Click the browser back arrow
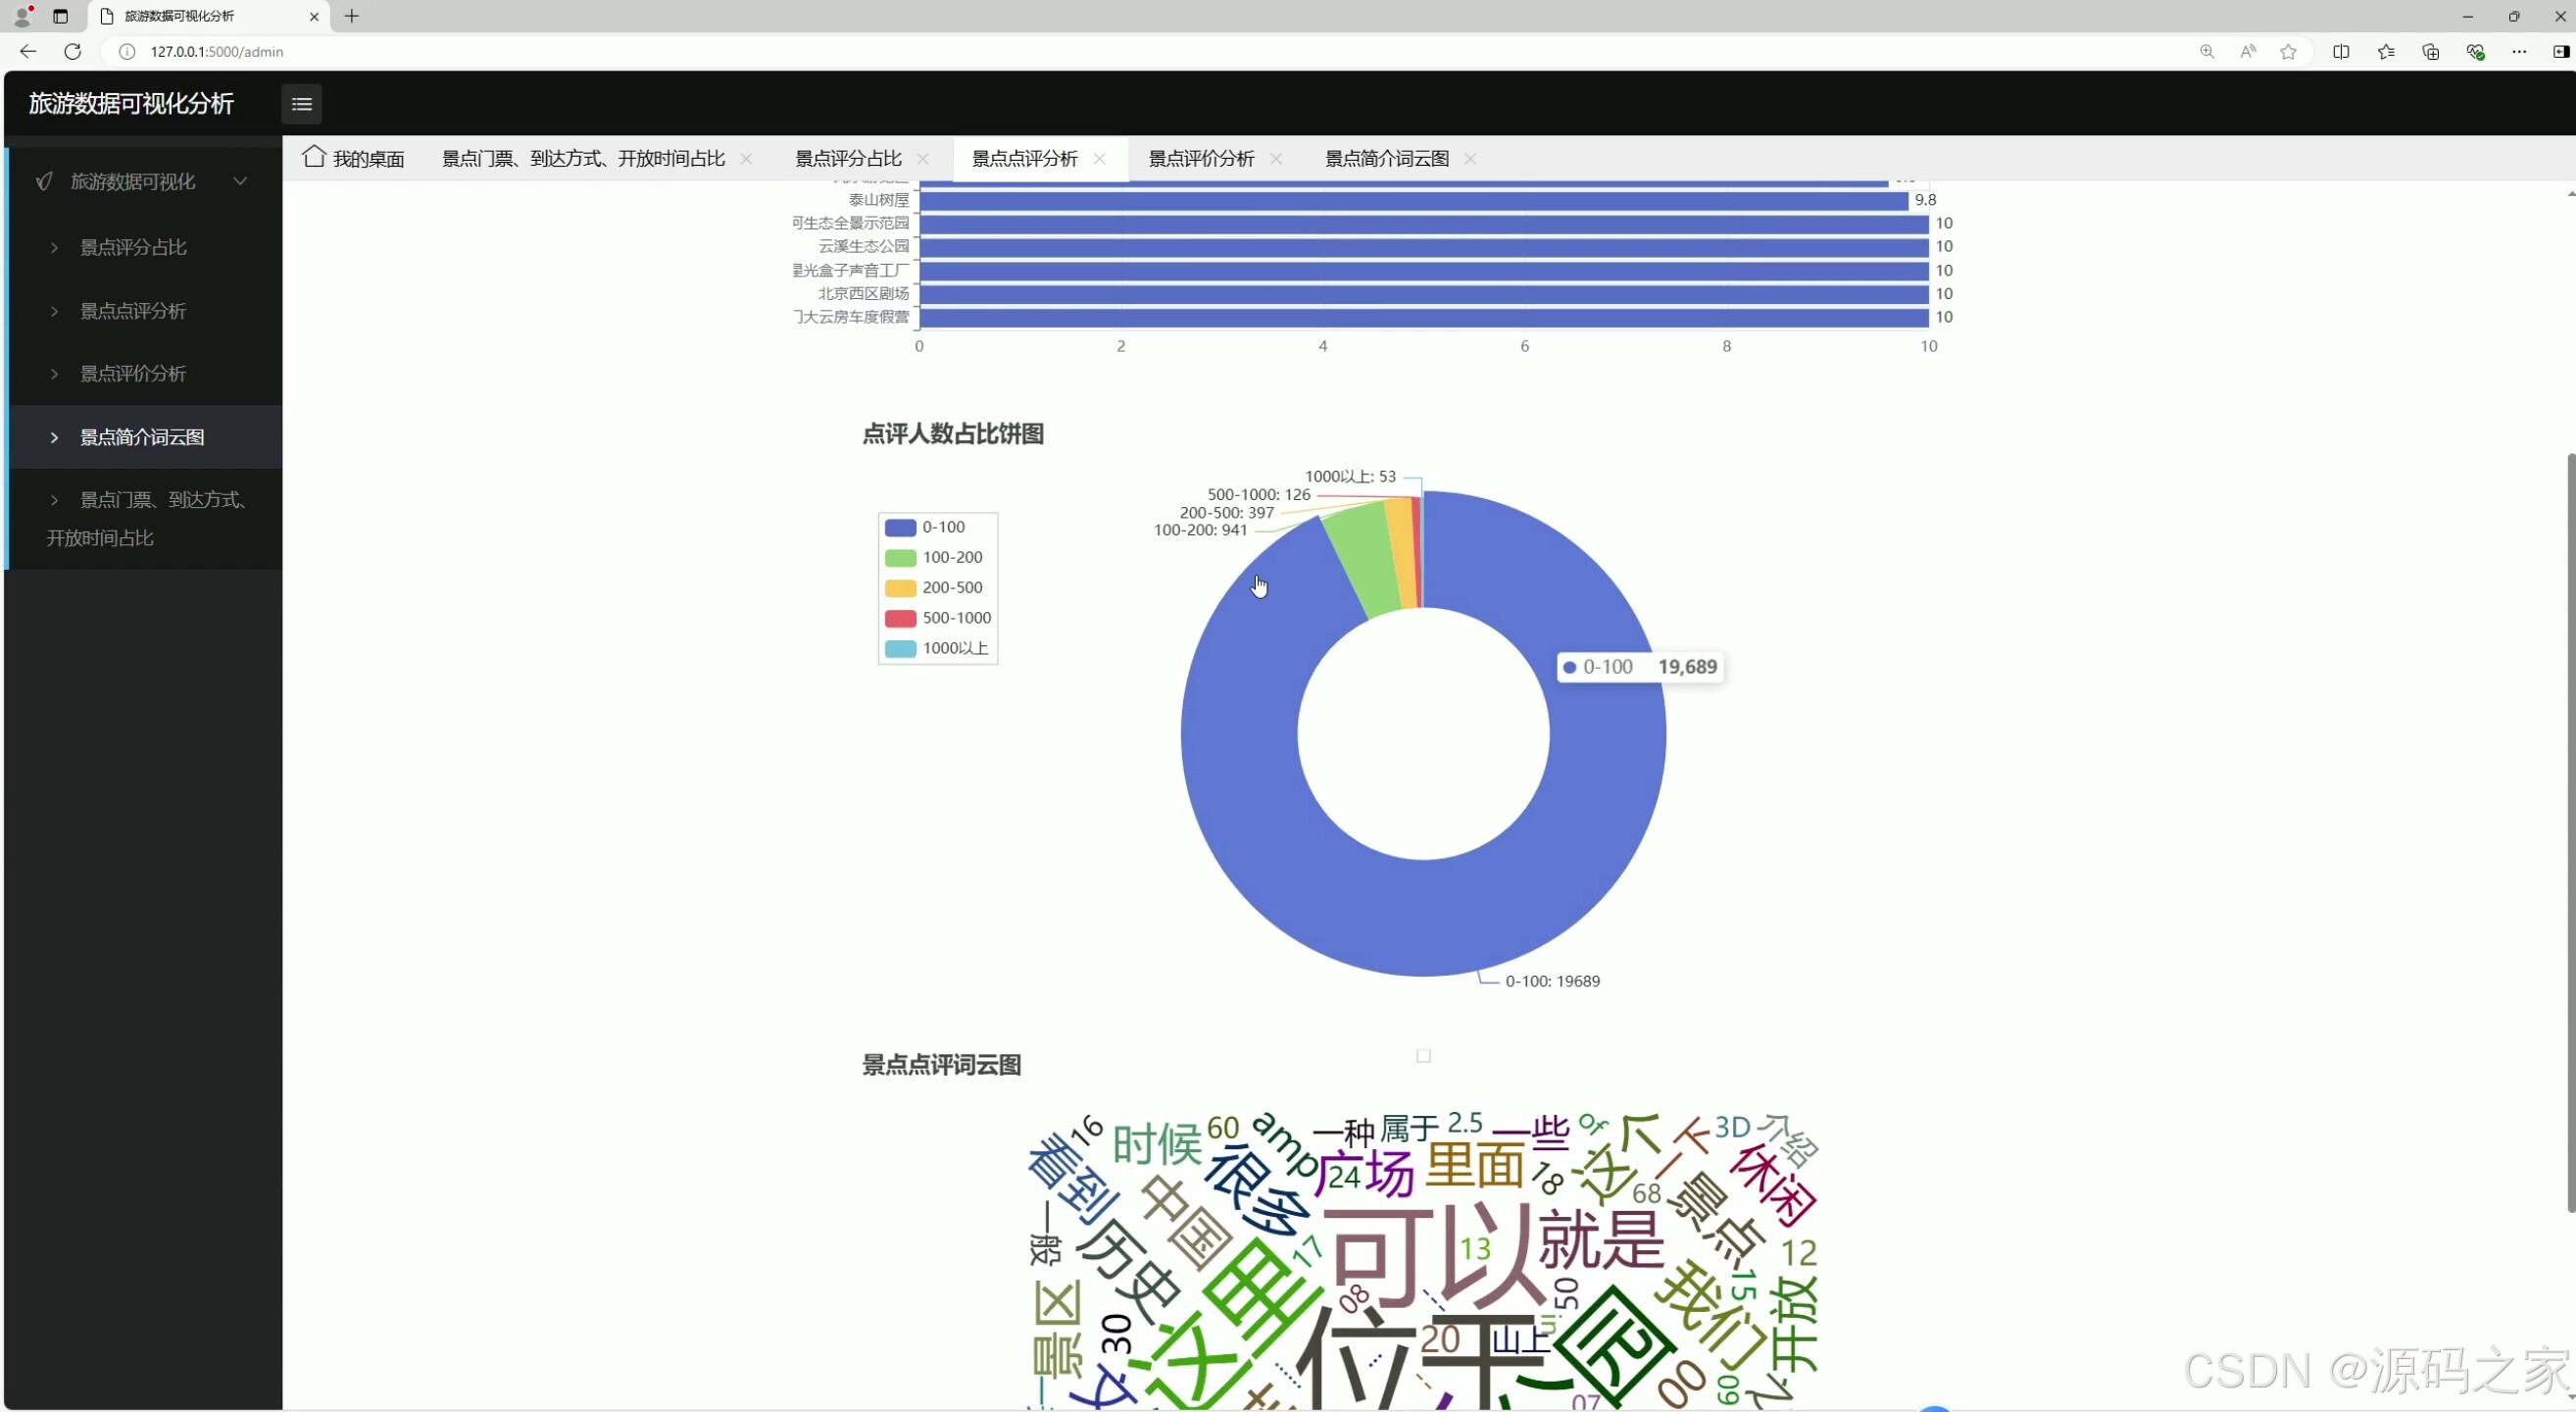 28,52
